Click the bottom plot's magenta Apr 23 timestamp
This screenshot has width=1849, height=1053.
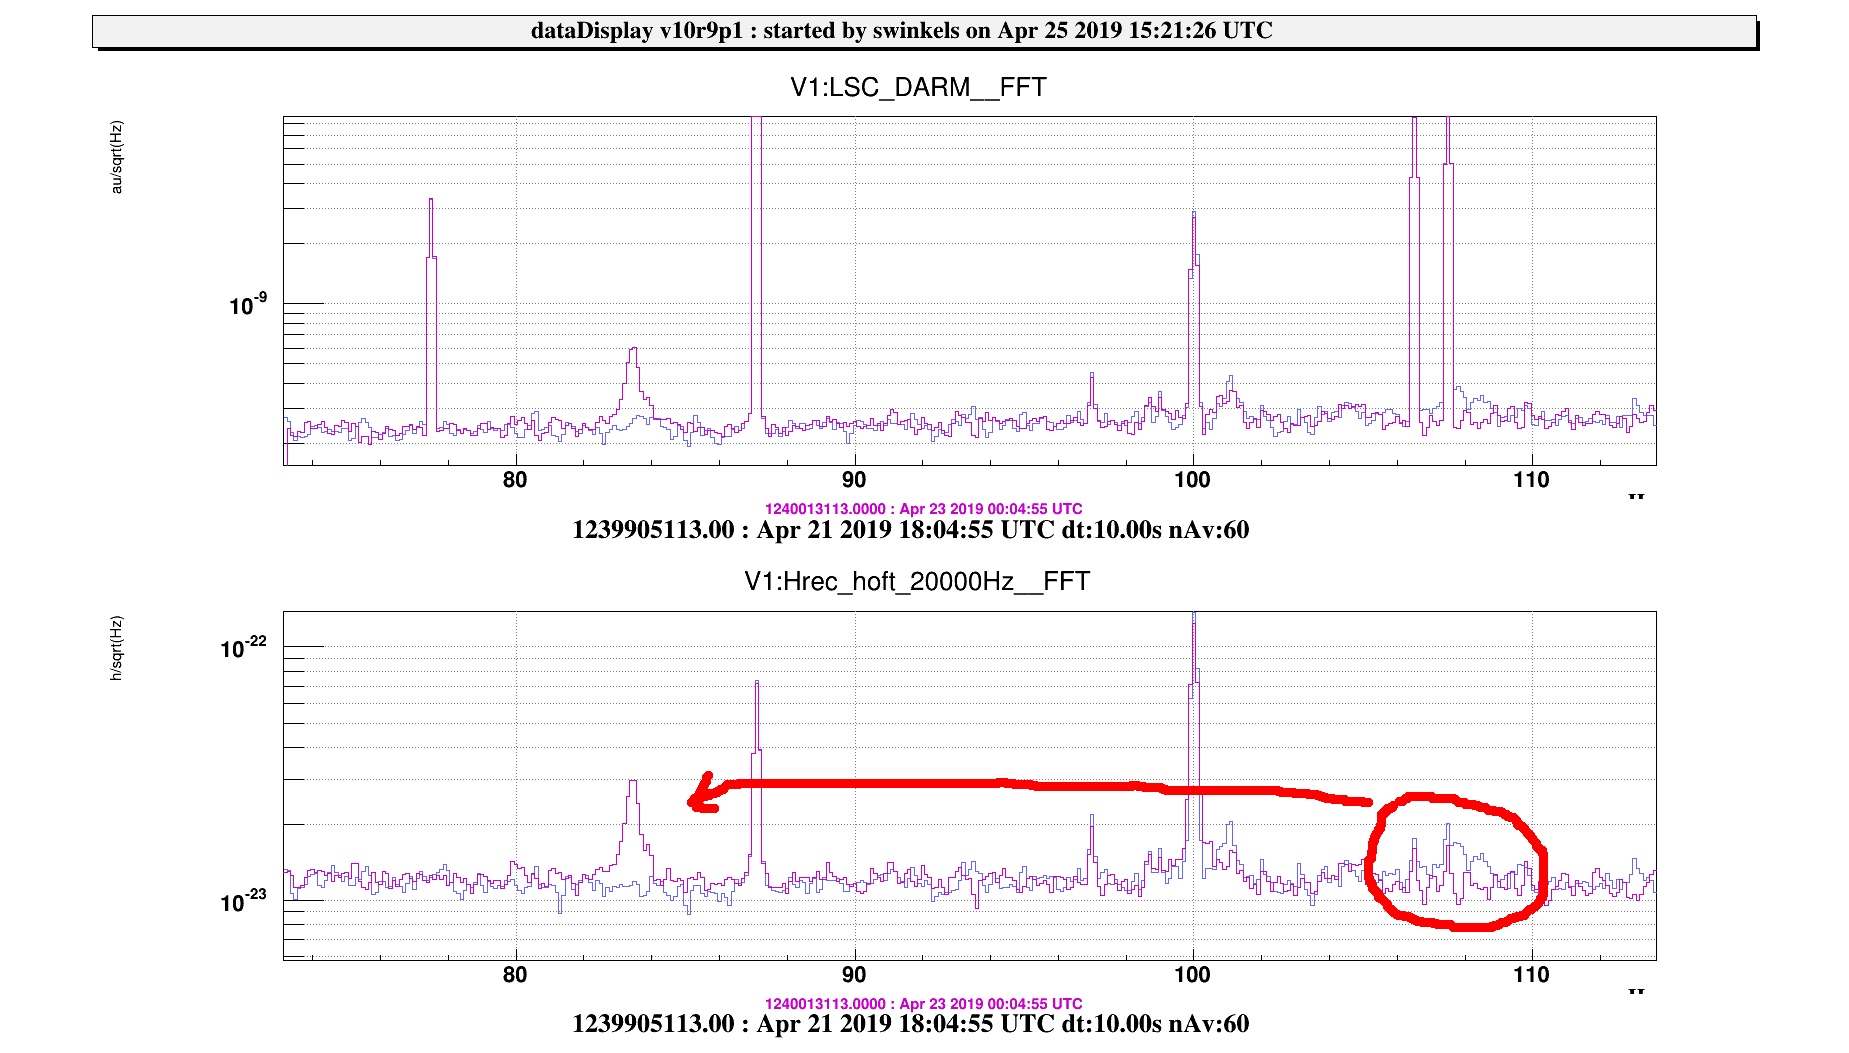(923, 1004)
